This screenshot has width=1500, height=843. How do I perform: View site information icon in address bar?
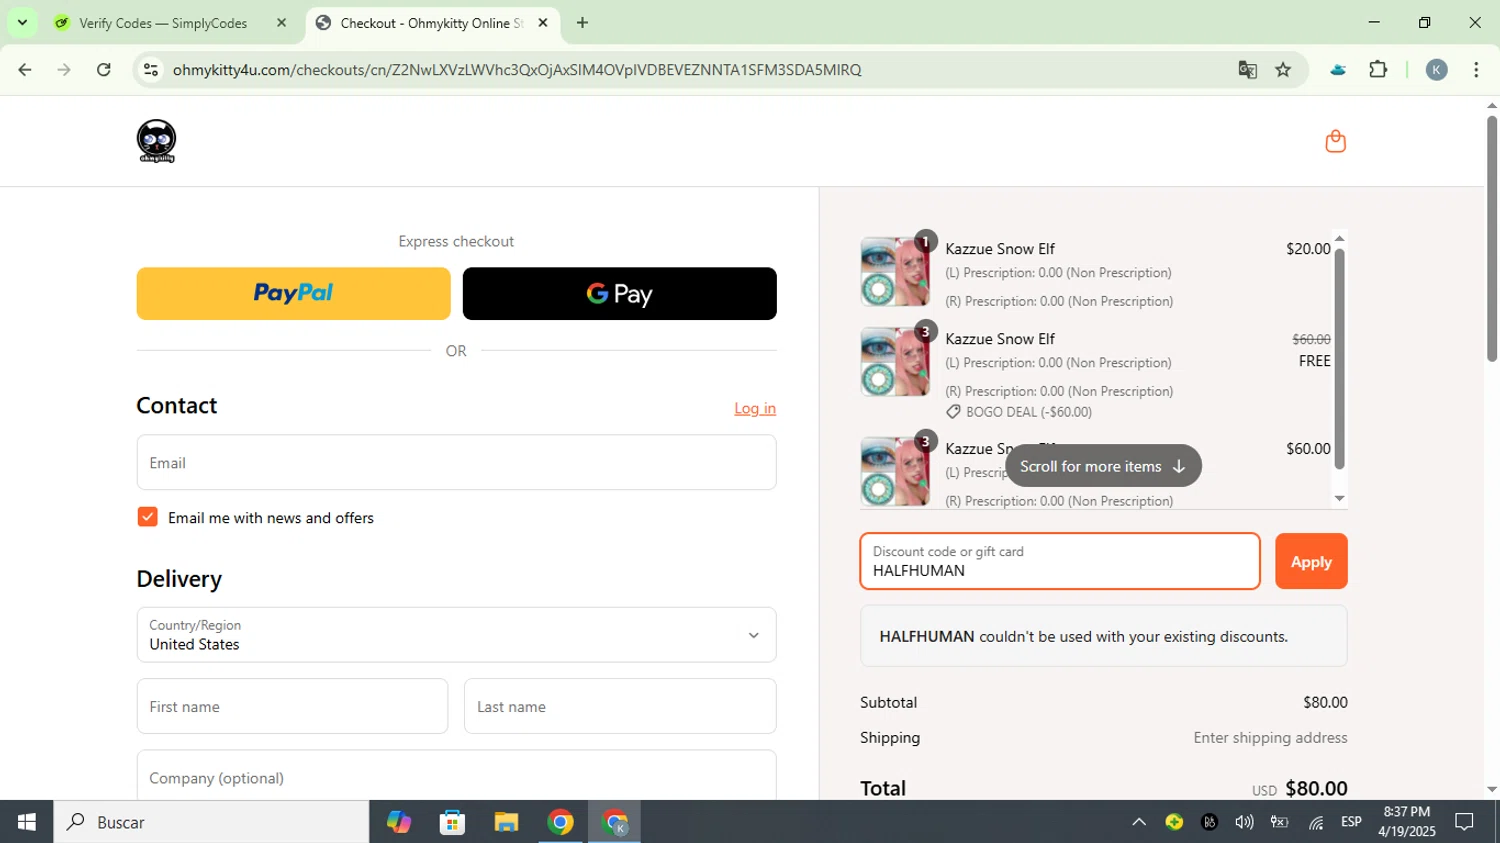[151, 70]
